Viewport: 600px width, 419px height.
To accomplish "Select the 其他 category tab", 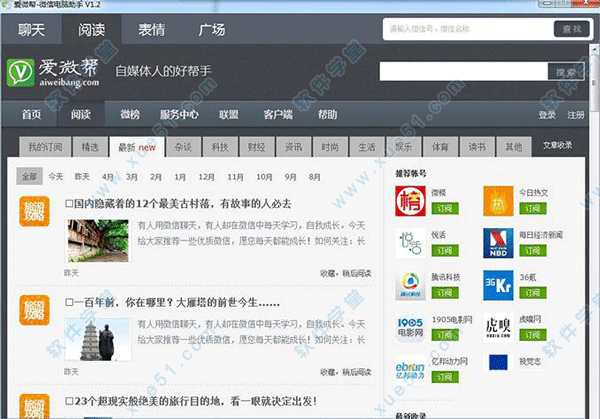I will [514, 147].
